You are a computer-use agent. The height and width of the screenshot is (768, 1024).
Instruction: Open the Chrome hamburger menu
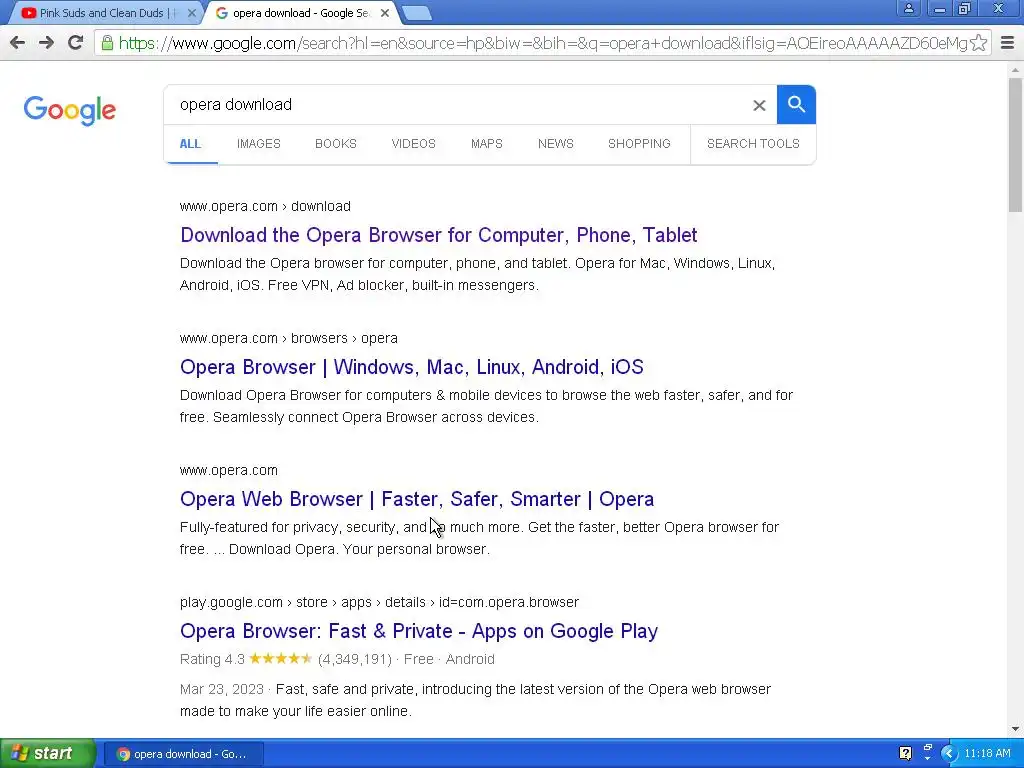click(x=1008, y=43)
